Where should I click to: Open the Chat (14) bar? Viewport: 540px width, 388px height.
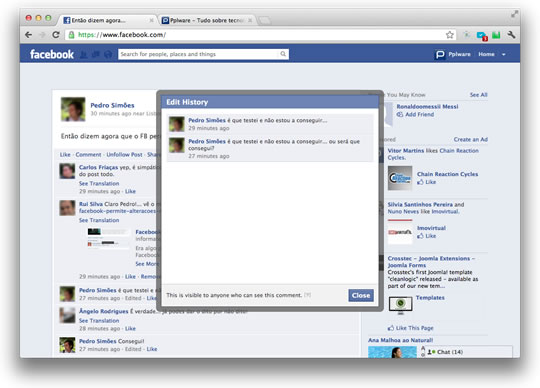pyautogui.click(x=468, y=352)
